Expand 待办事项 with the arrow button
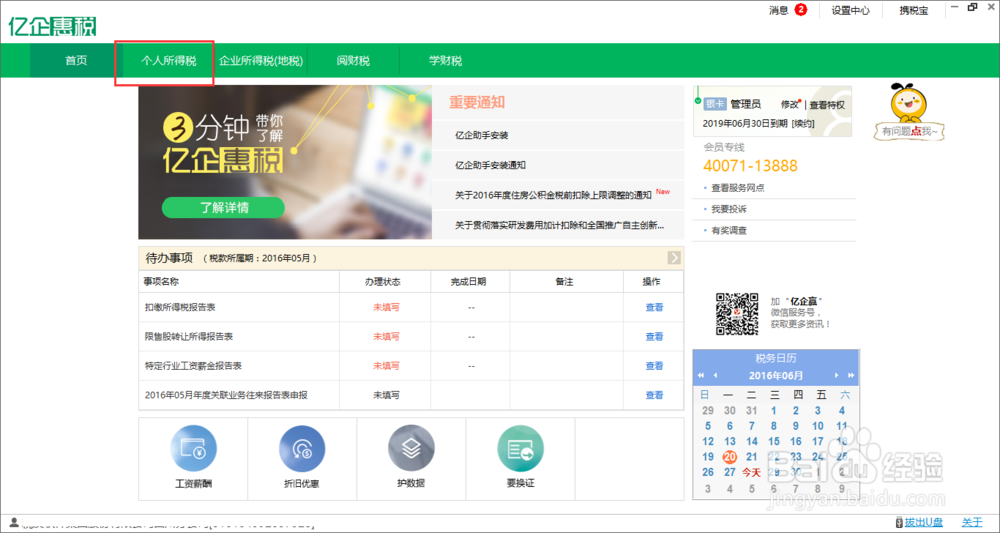 pos(674,258)
